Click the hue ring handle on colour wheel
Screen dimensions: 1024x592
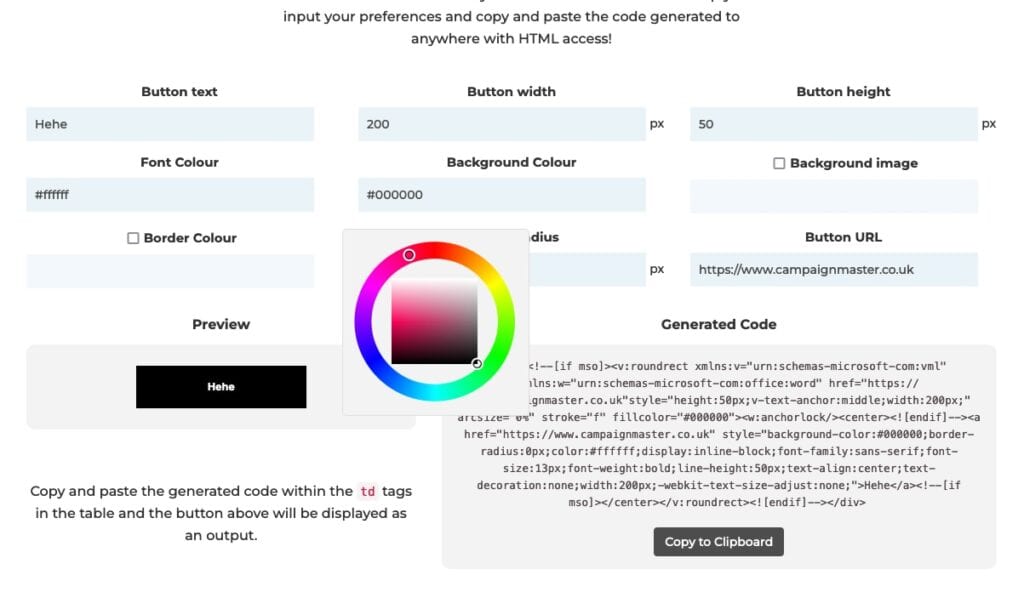[409, 255]
